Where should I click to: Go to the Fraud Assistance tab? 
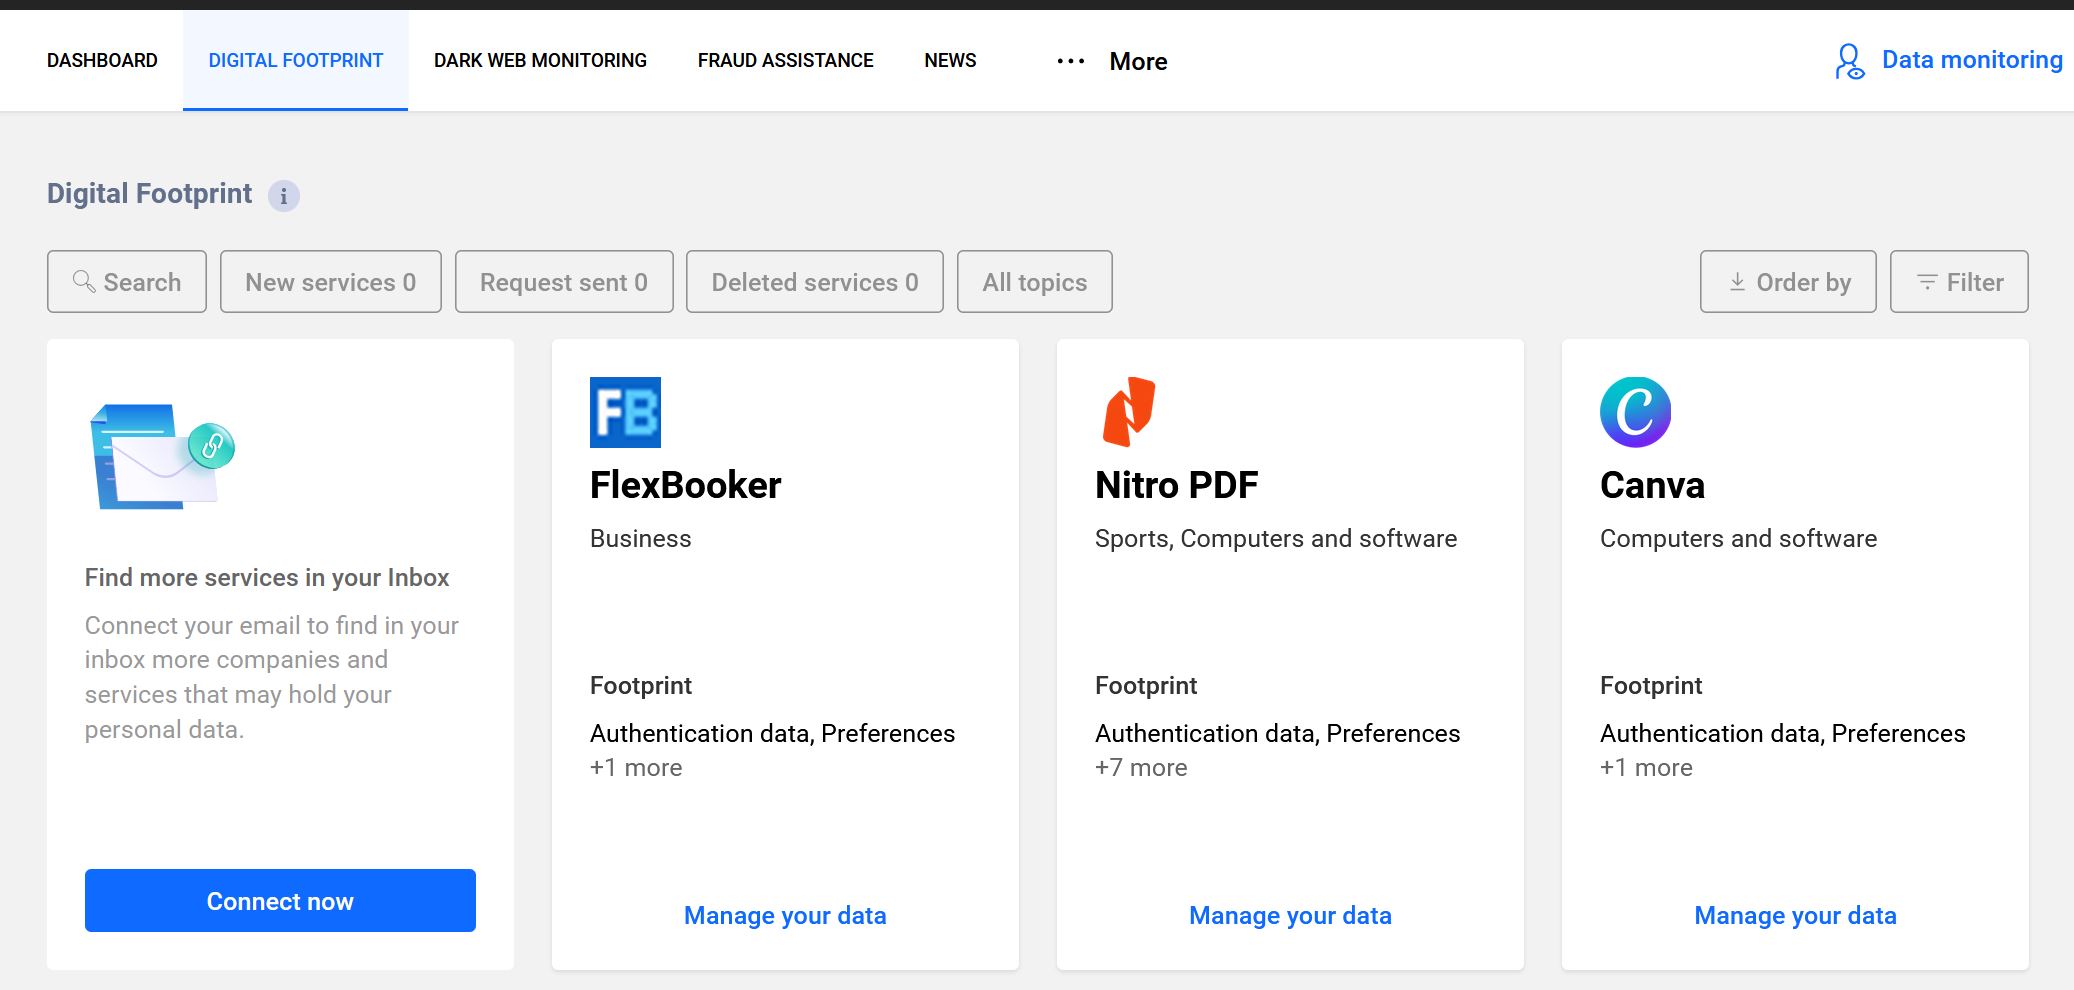click(x=785, y=61)
